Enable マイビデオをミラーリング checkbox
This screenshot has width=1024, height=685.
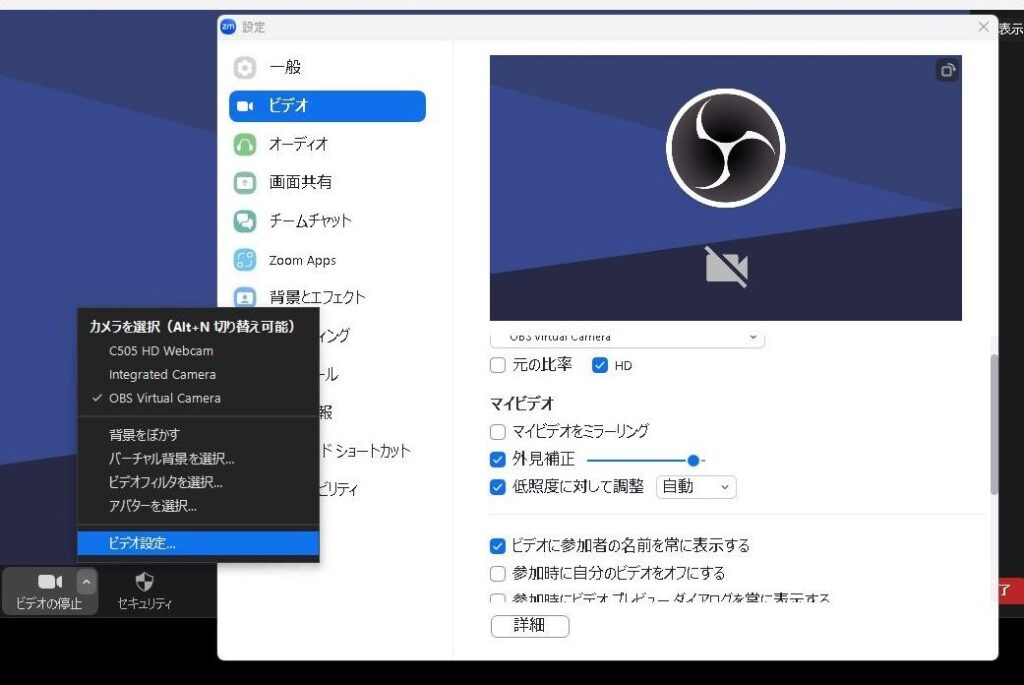click(498, 432)
